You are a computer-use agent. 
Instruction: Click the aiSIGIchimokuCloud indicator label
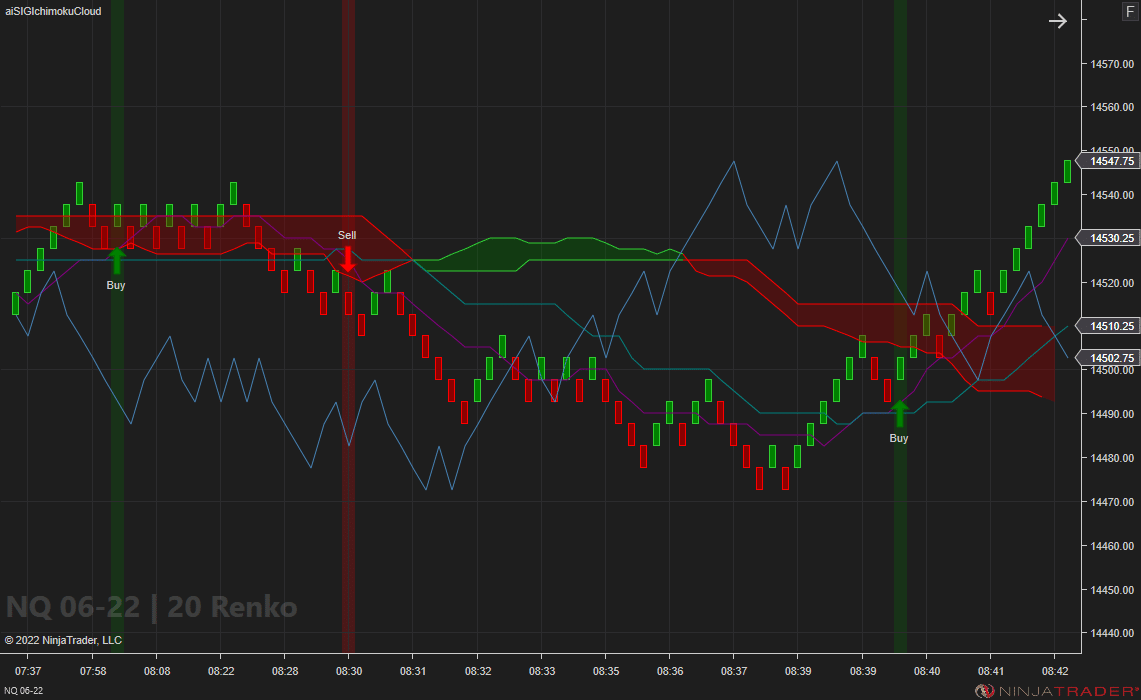click(52, 11)
